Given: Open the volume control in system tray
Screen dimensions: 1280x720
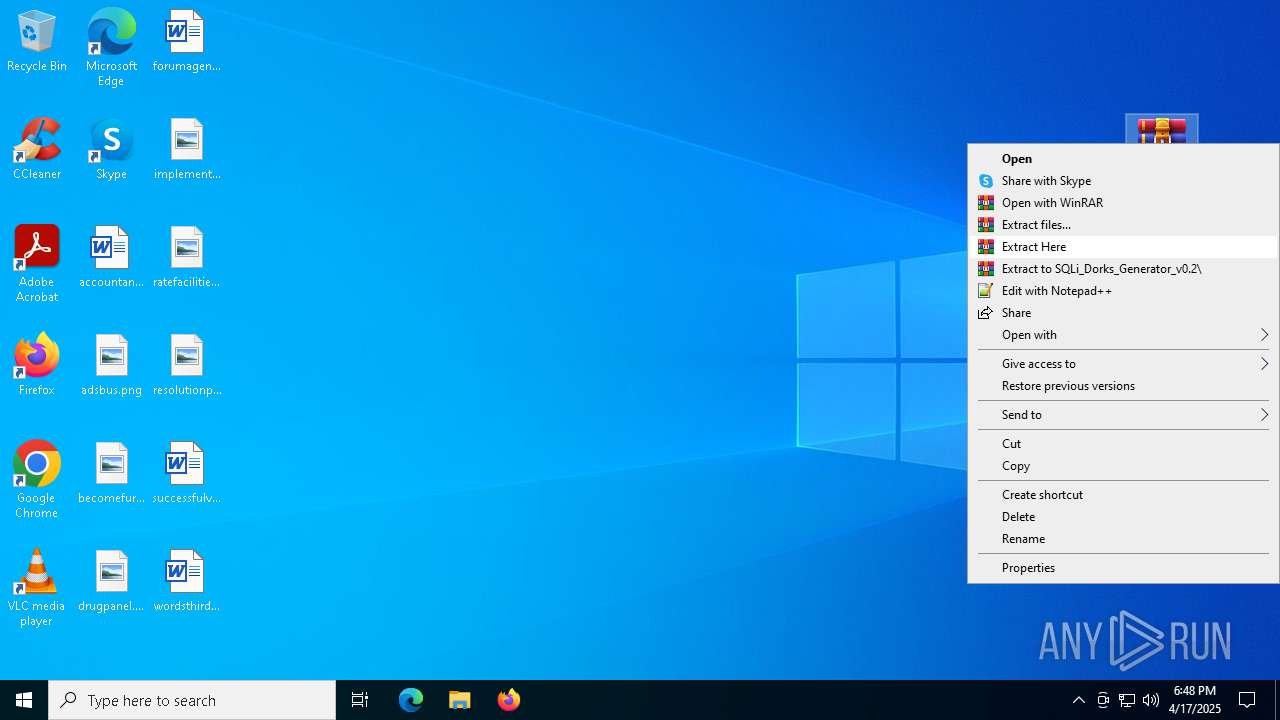Looking at the screenshot, I should coord(1151,700).
